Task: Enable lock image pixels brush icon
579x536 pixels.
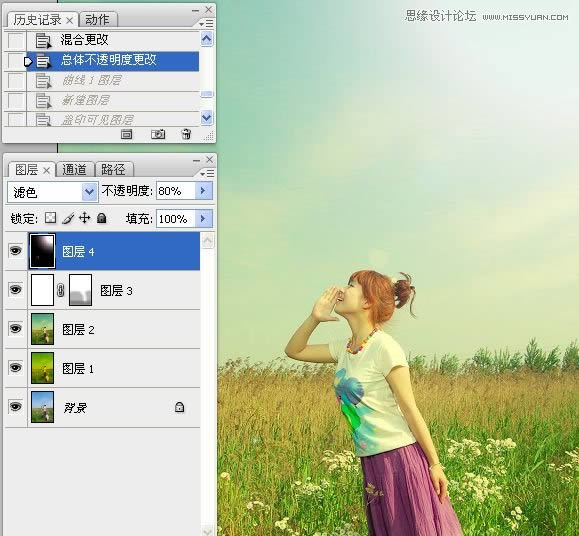Action: pos(68,218)
